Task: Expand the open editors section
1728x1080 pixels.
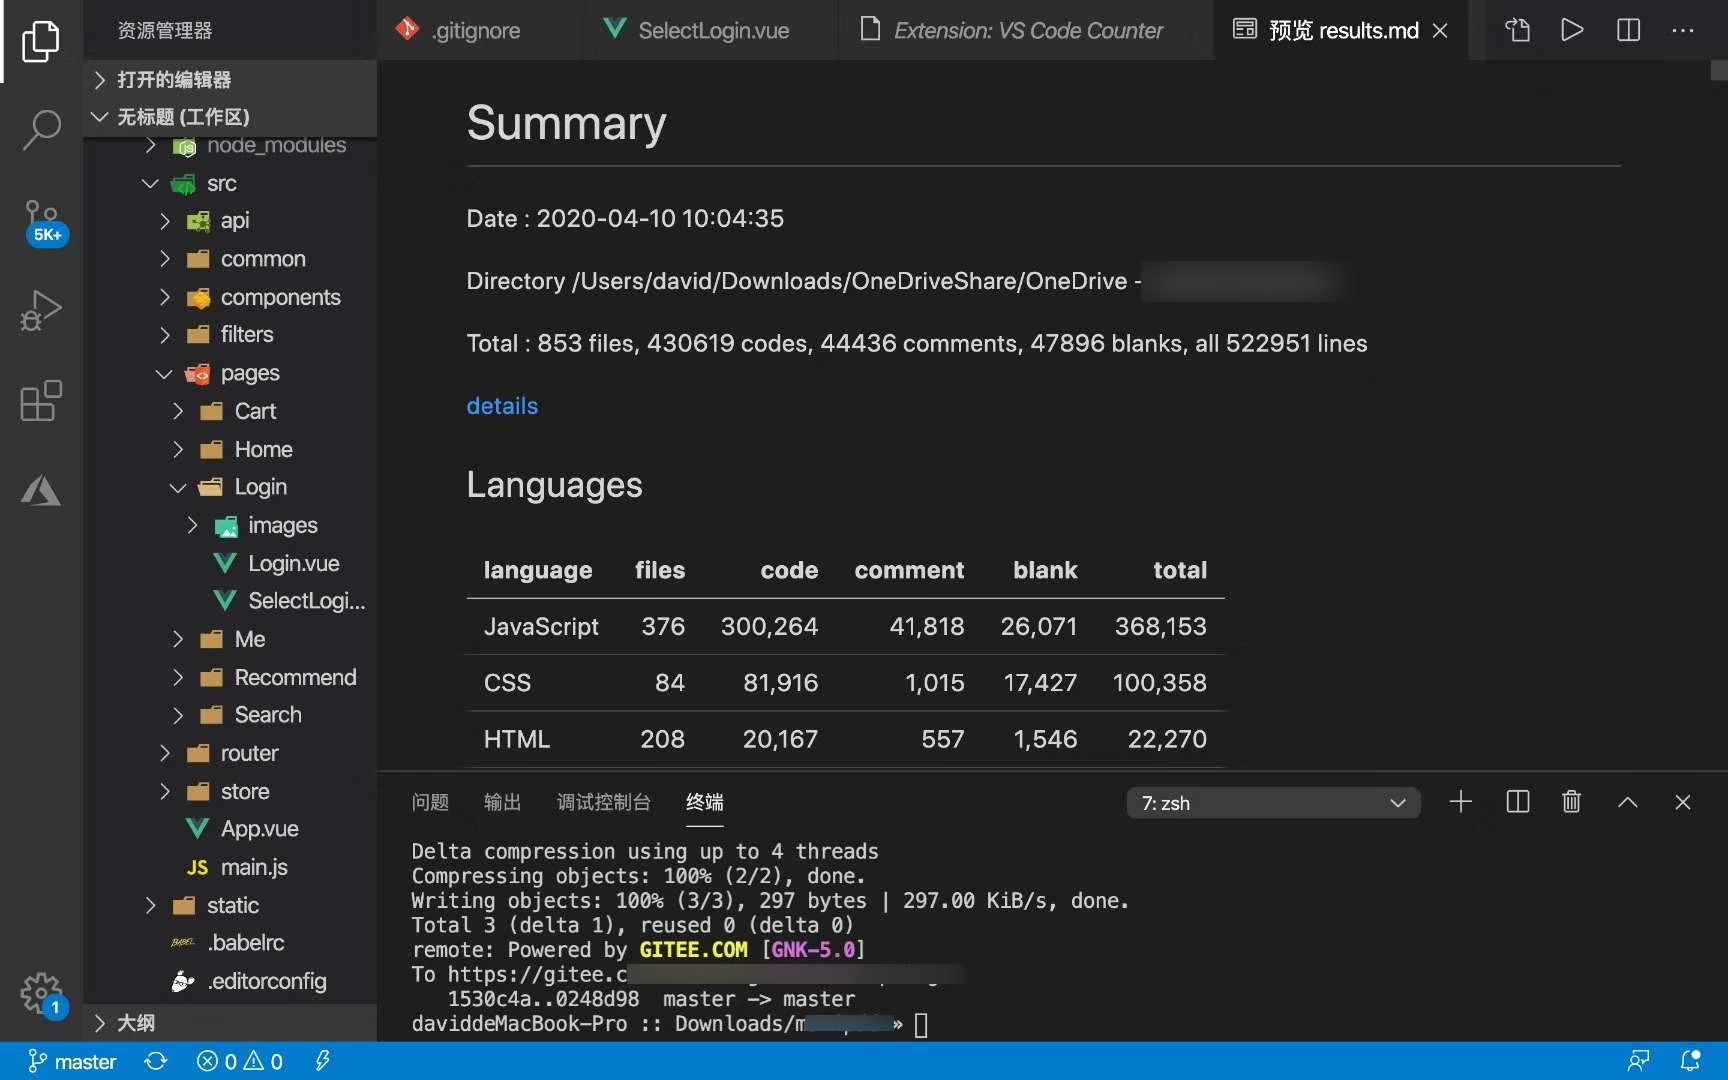Action: tap(230, 79)
